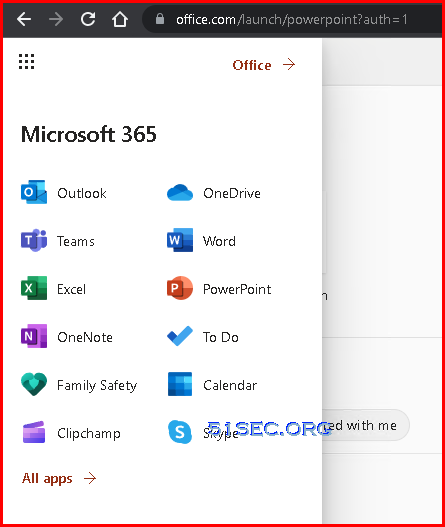
Task: Select the office.com address bar
Action: click(x=292, y=19)
